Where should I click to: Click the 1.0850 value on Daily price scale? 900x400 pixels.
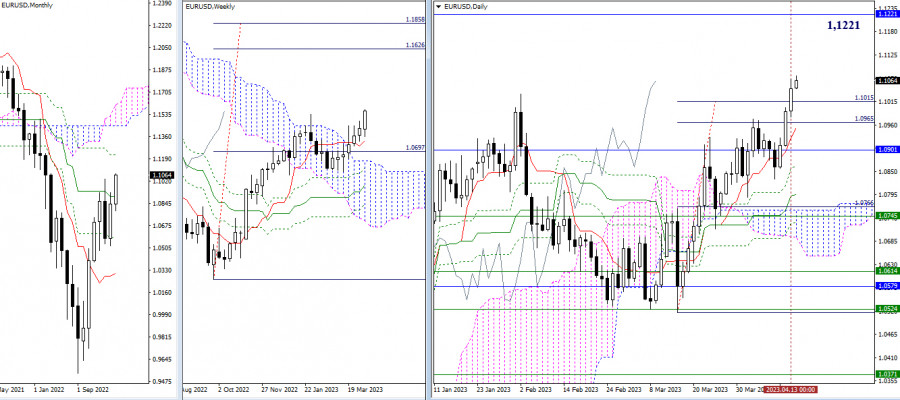[x=887, y=172]
